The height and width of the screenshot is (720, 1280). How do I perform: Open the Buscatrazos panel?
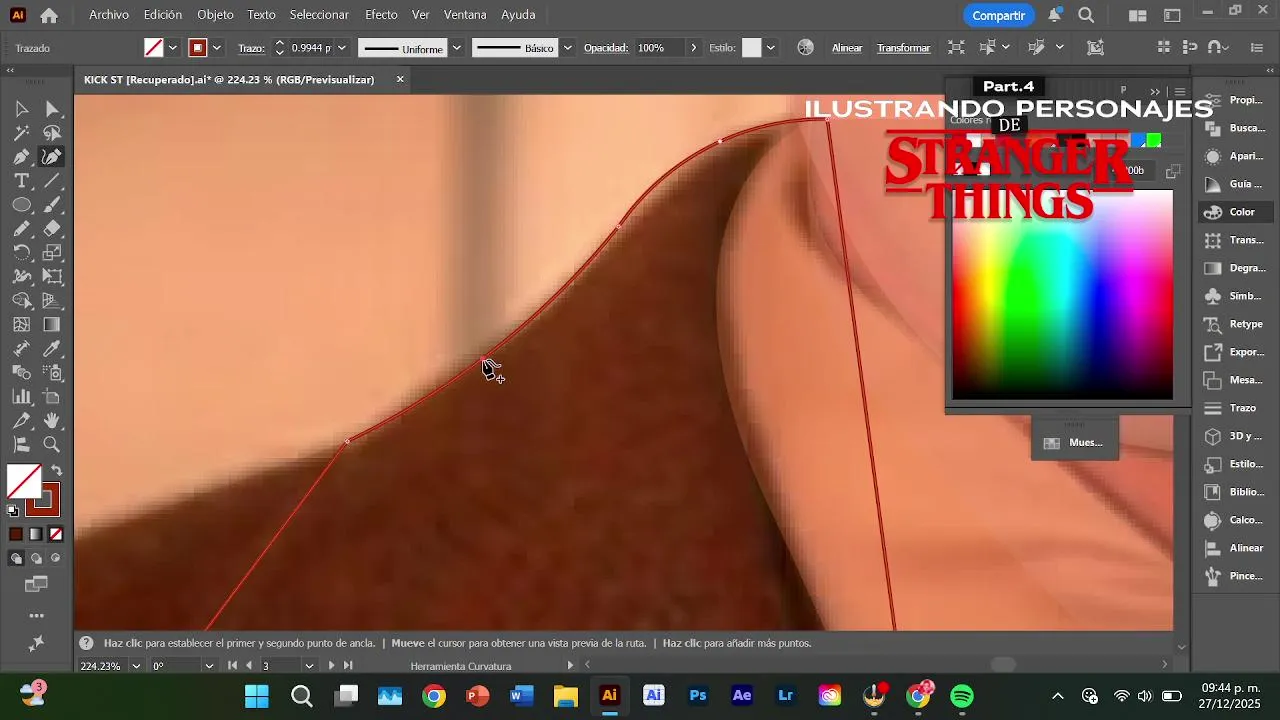pos(1234,128)
